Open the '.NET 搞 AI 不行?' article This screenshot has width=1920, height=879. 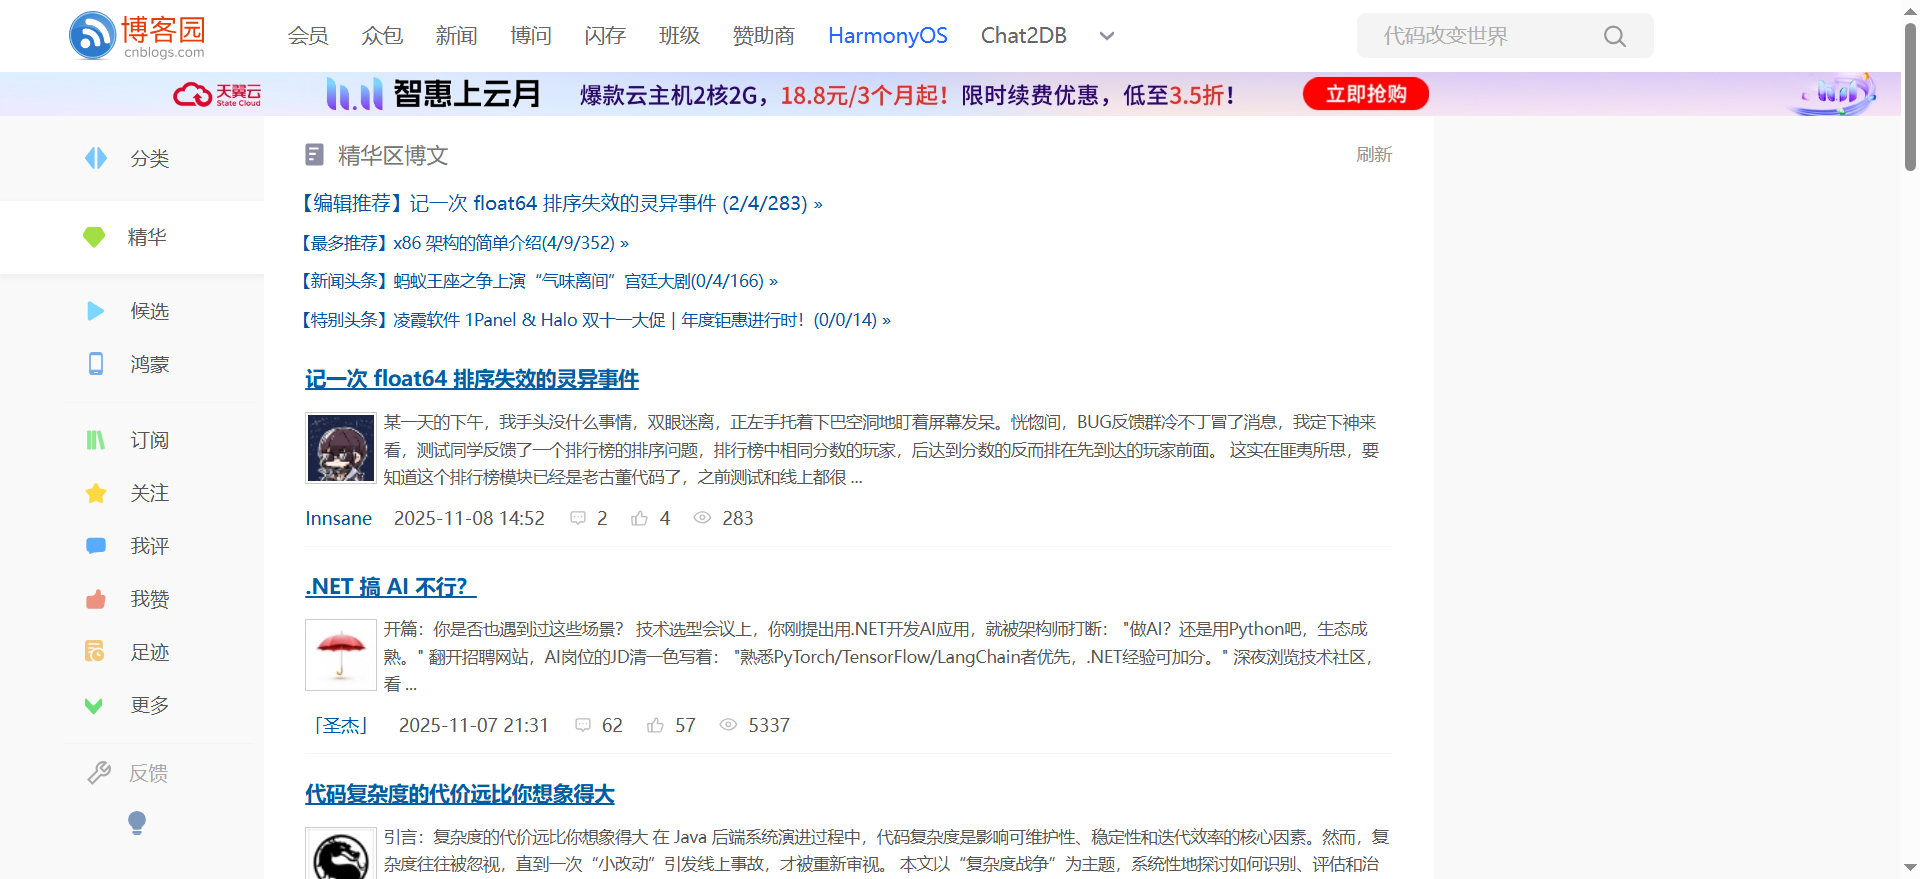coord(390,587)
